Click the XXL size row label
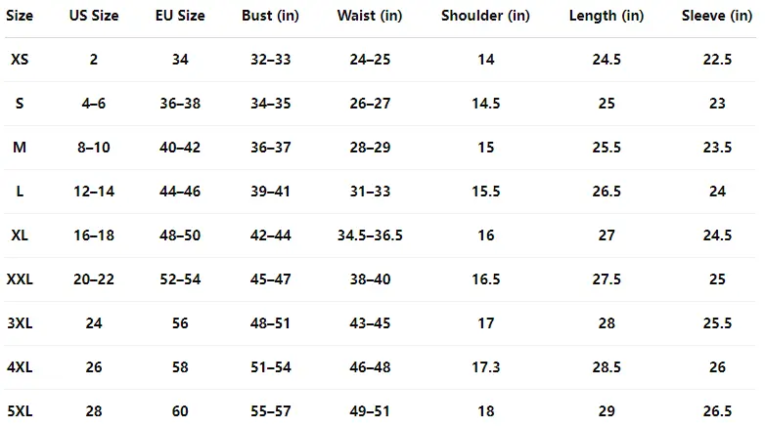 [x=20, y=279]
